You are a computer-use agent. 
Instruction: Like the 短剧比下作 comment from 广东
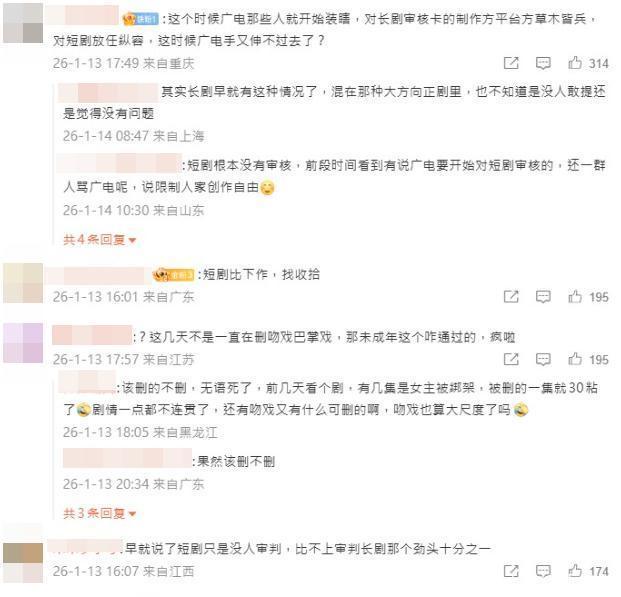point(588,297)
